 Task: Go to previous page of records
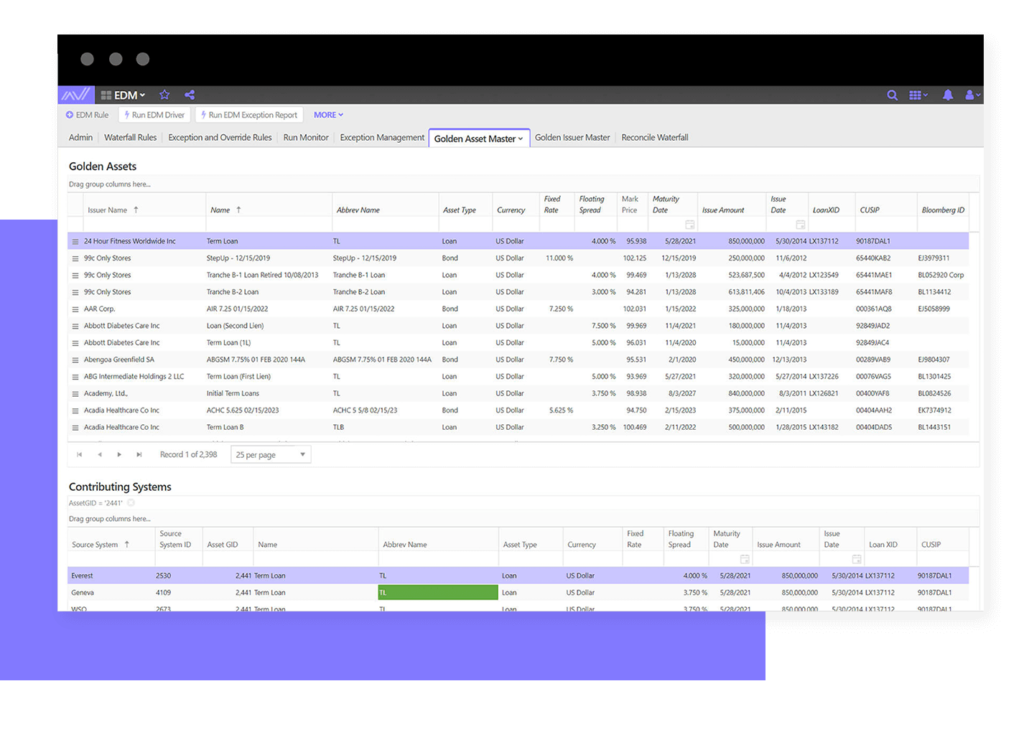tap(99, 454)
